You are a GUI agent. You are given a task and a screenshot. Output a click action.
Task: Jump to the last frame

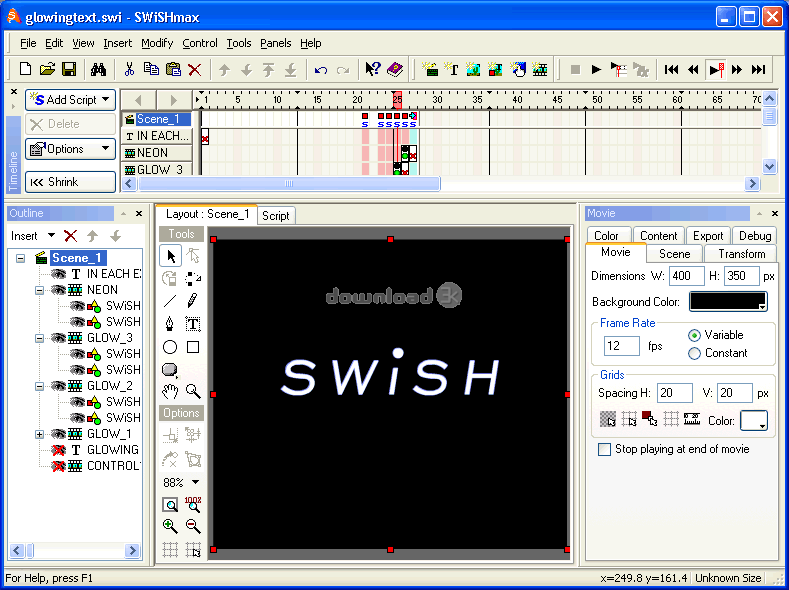(x=758, y=69)
